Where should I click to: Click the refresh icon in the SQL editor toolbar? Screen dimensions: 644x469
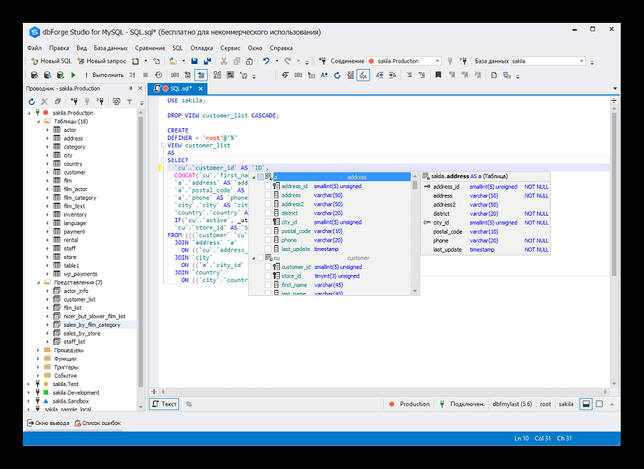(337, 75)
